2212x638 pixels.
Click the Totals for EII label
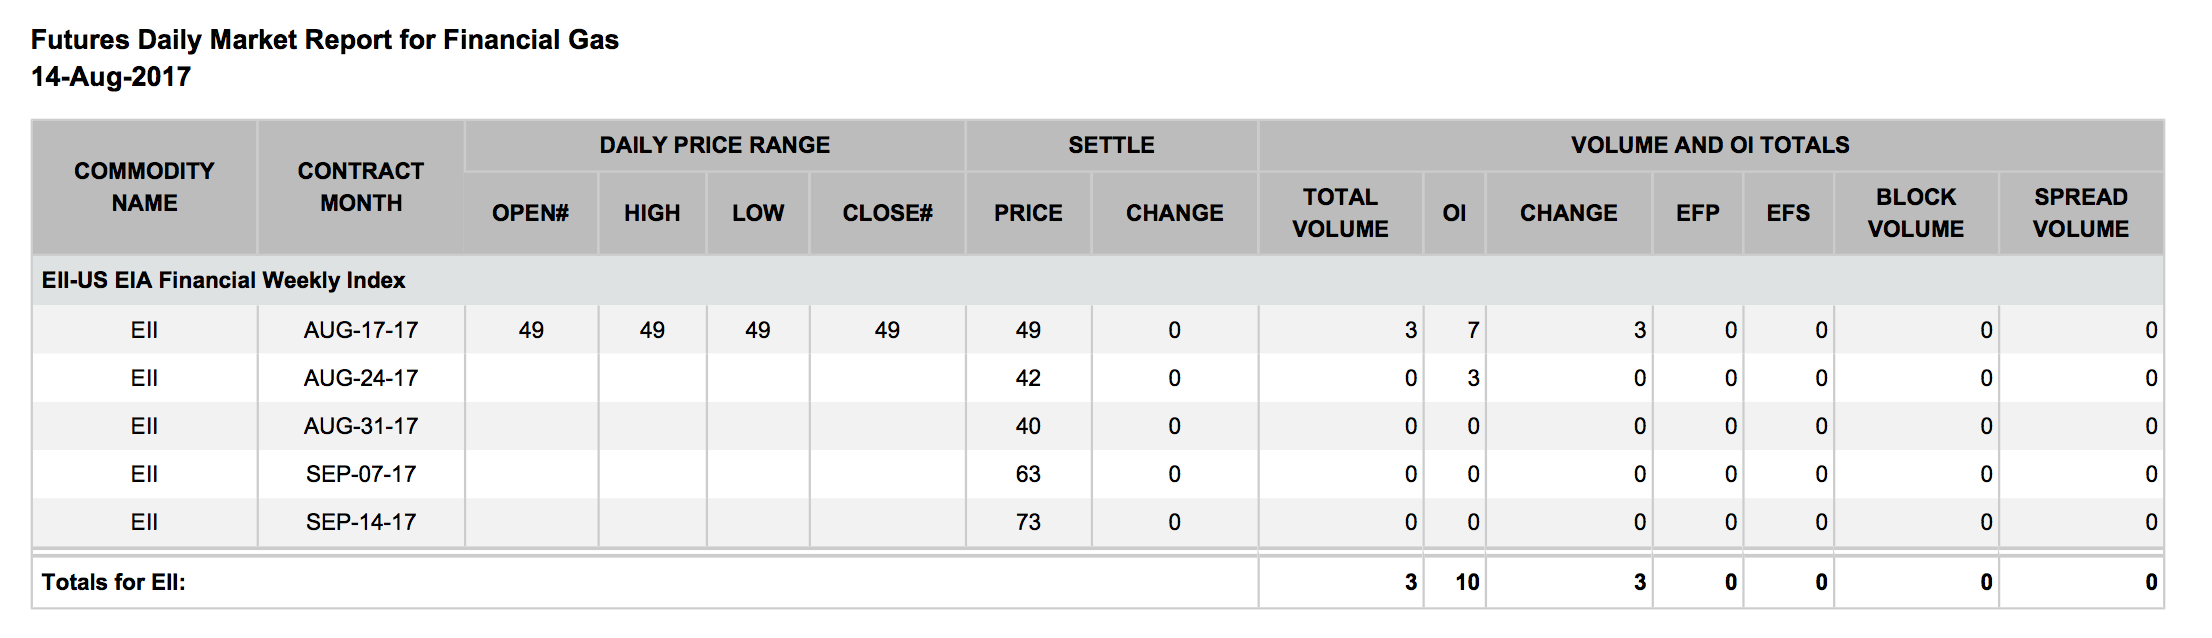(x=113, y=582)
